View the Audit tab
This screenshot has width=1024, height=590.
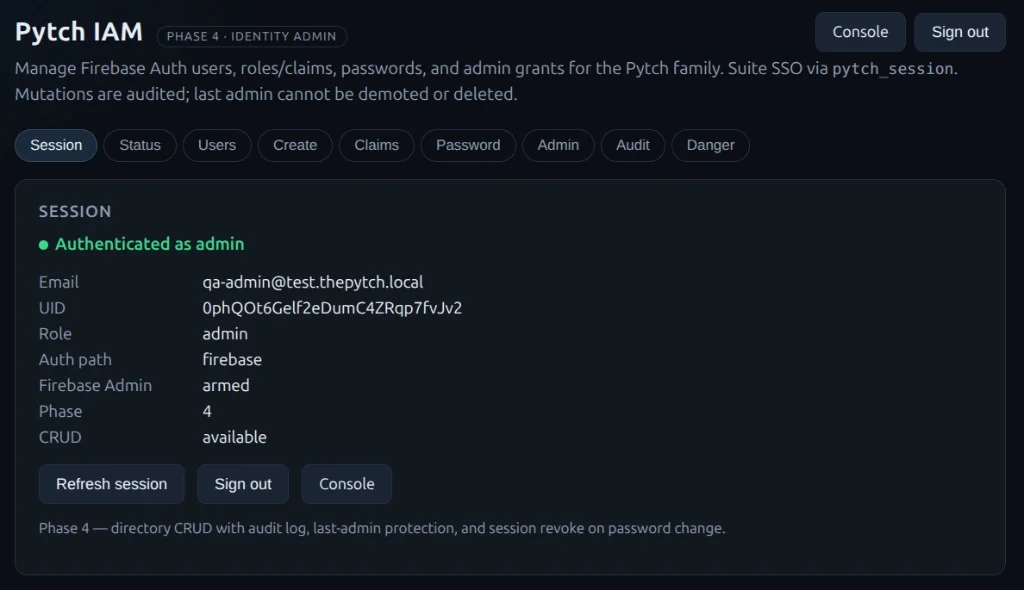tap(633, 145)
